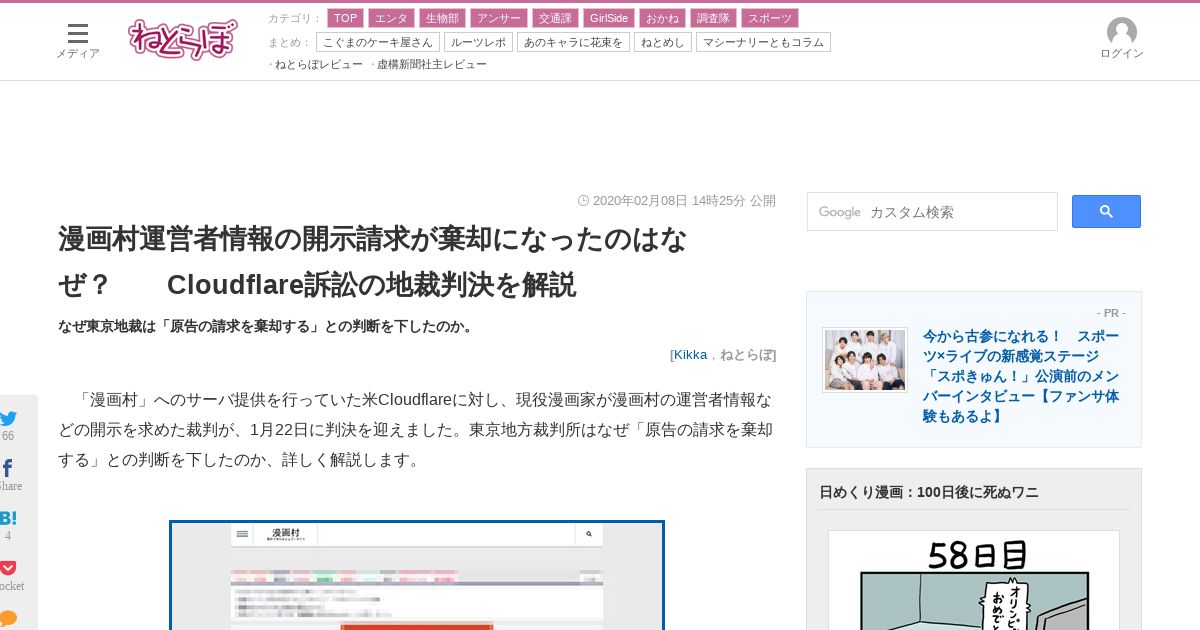Open comments via the orange bubble icon
The height and width of the screenshot is (630, 1200).
8,618
